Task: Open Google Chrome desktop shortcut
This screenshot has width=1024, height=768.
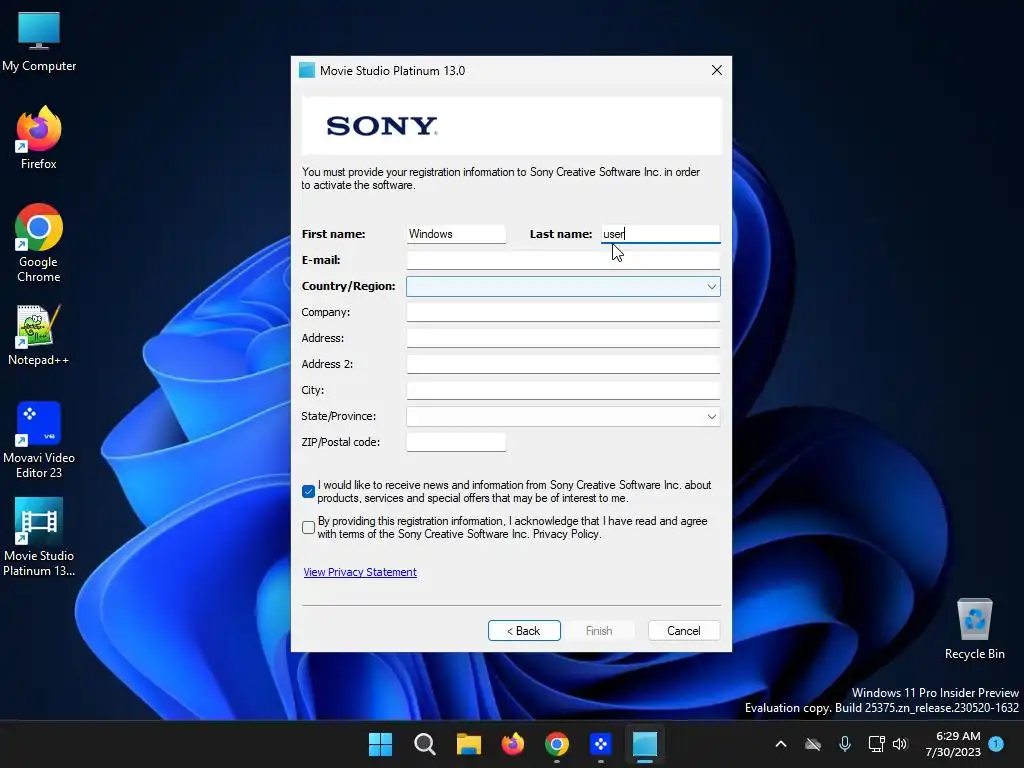Action: pyautogui.click(x=39, y=243)
